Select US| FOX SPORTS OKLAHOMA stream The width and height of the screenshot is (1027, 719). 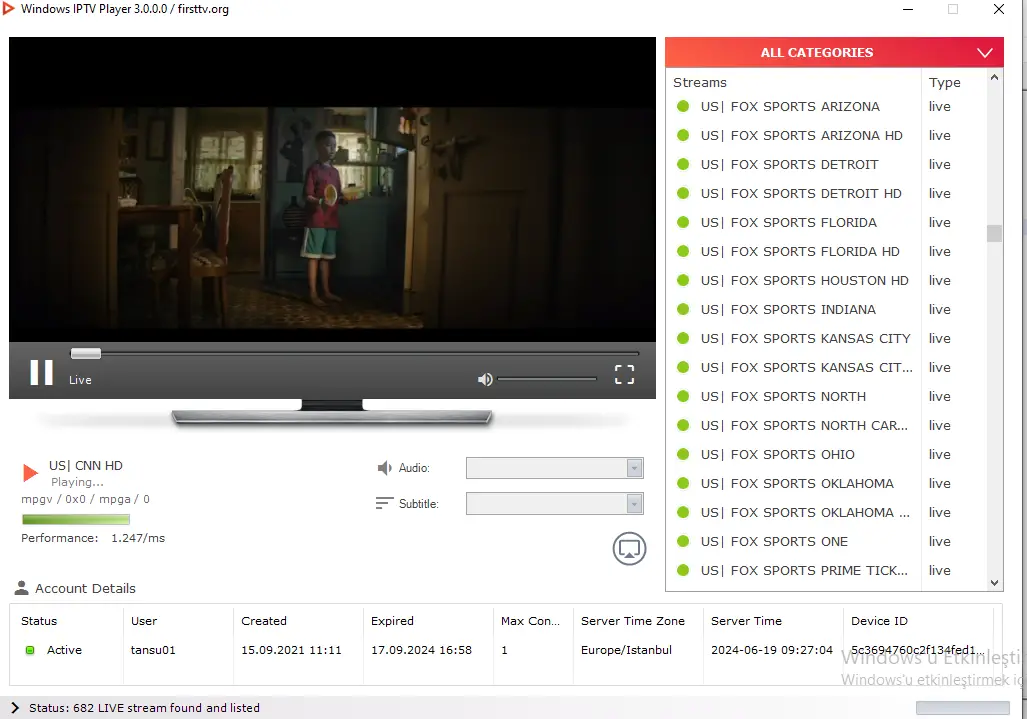click(x=797, y=483)
